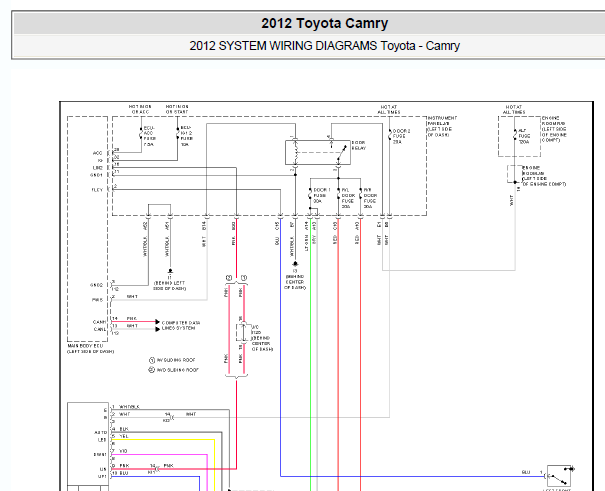Click the 'PWS' terminal label

[98, 300]
